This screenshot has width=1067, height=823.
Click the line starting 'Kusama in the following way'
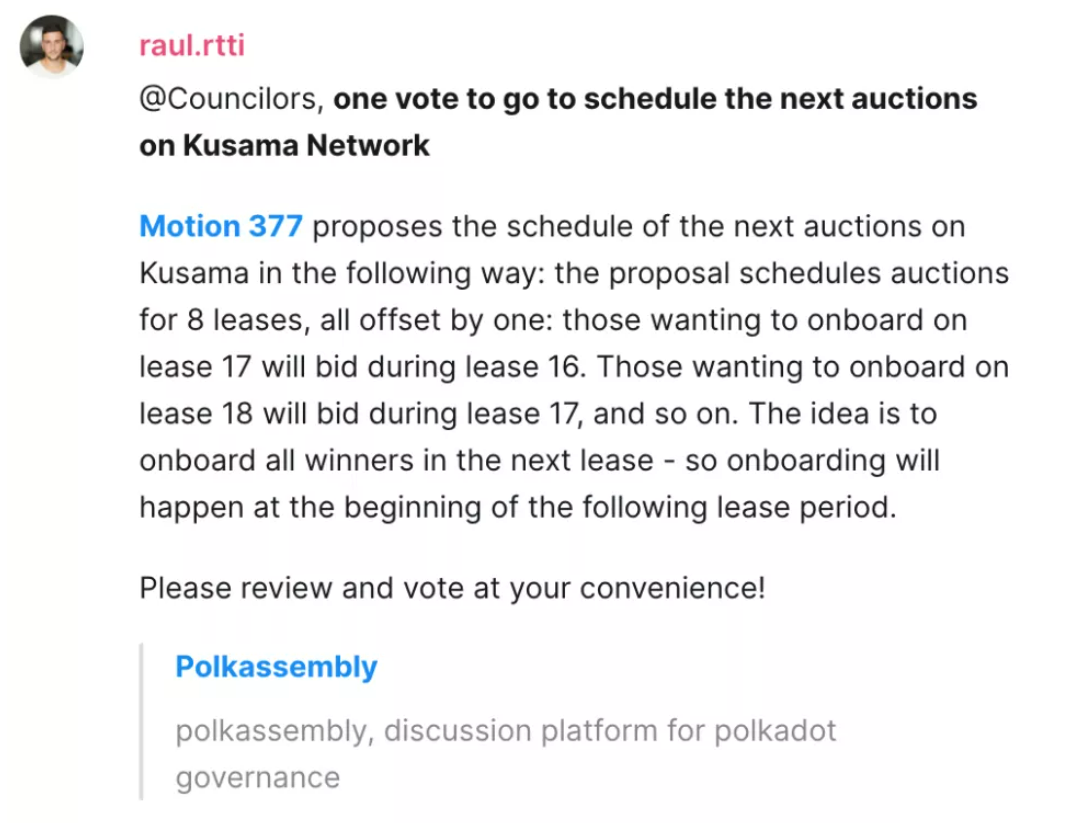click(574, 274)
